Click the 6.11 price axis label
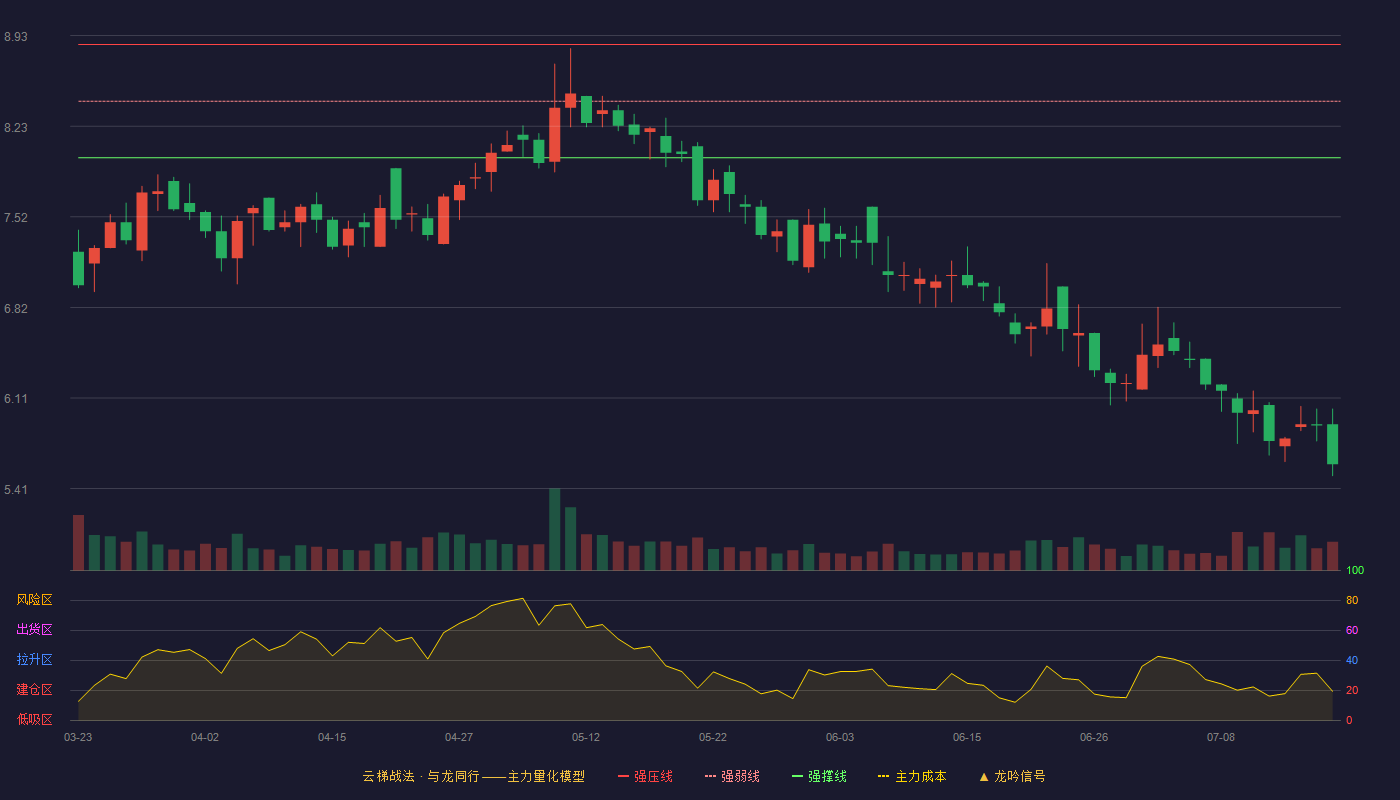Screen dimensions: 1400x800 pos(16,399)
